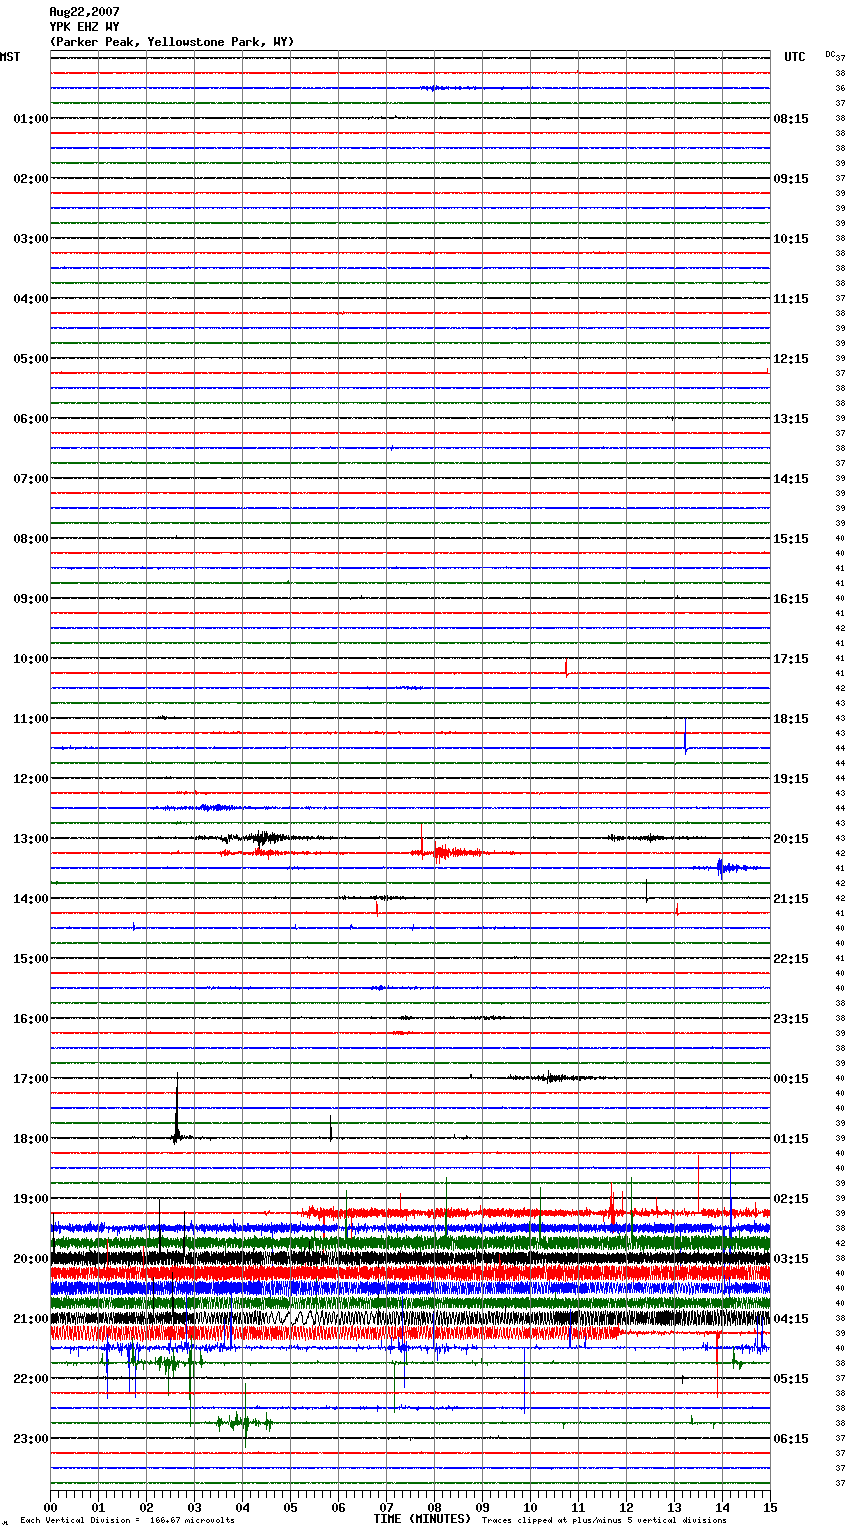This screenshot has height=1534, width=850.
Task: Click the 07:00 MST row label
Action: 30,479
